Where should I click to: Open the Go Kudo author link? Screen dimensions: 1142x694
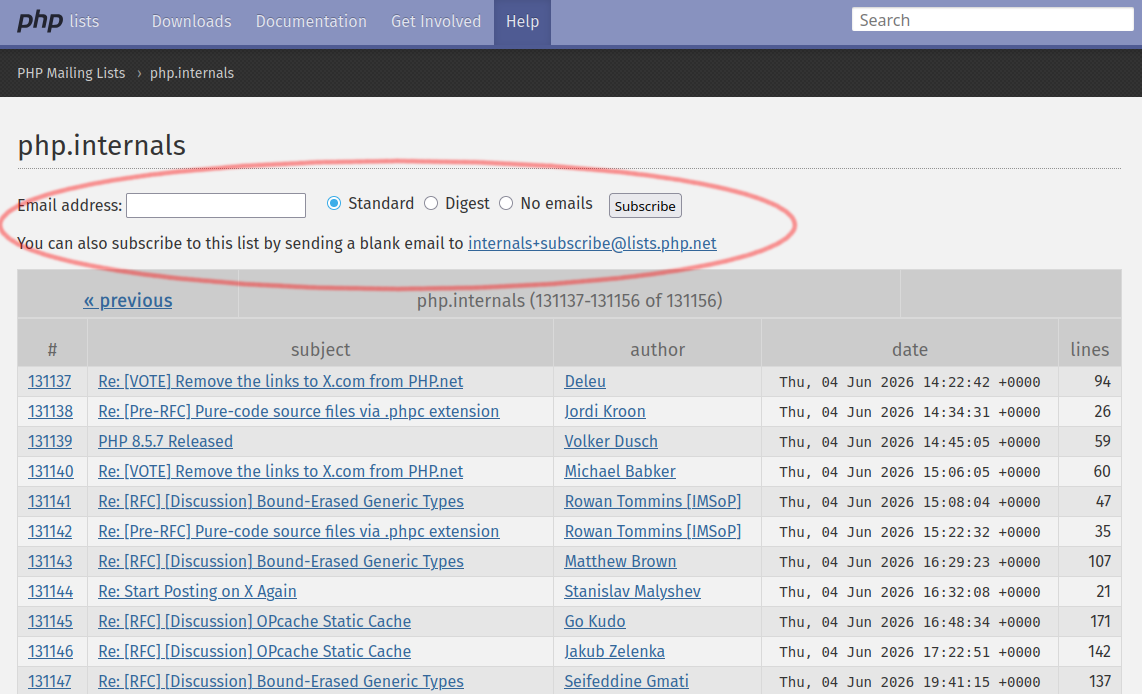(594, 621)
